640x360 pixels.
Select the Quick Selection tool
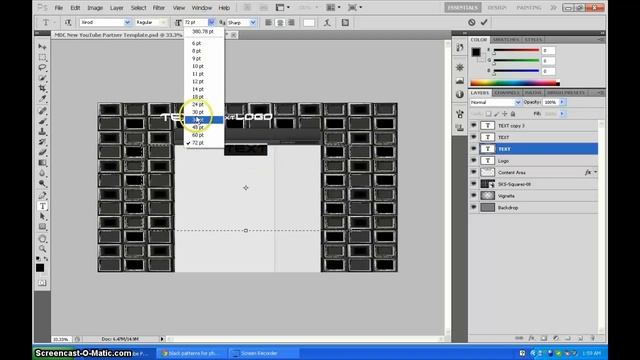pyautogui.click(x=42, y=78)
